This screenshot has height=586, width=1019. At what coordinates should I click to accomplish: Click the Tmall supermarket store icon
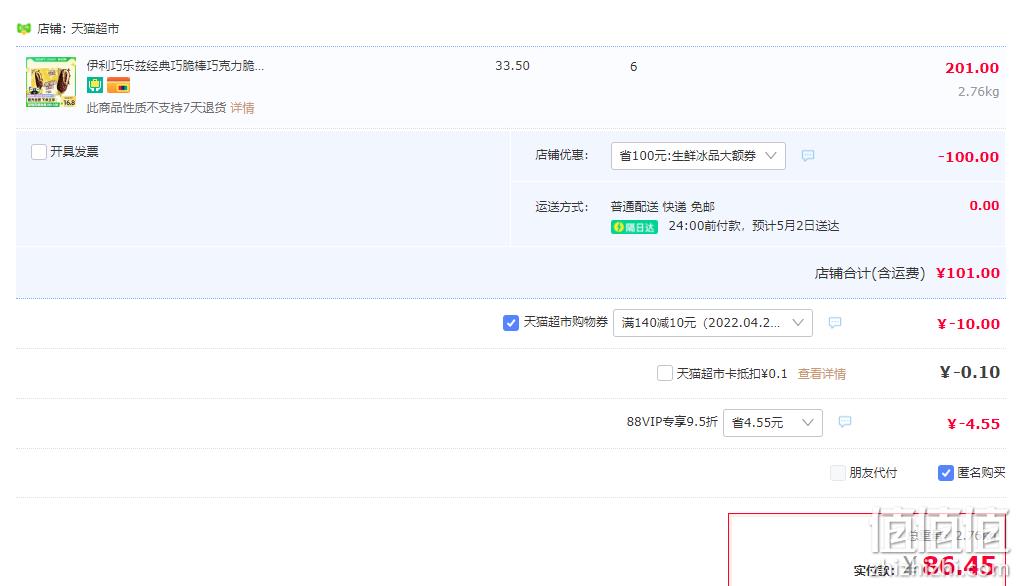(23, 29)
